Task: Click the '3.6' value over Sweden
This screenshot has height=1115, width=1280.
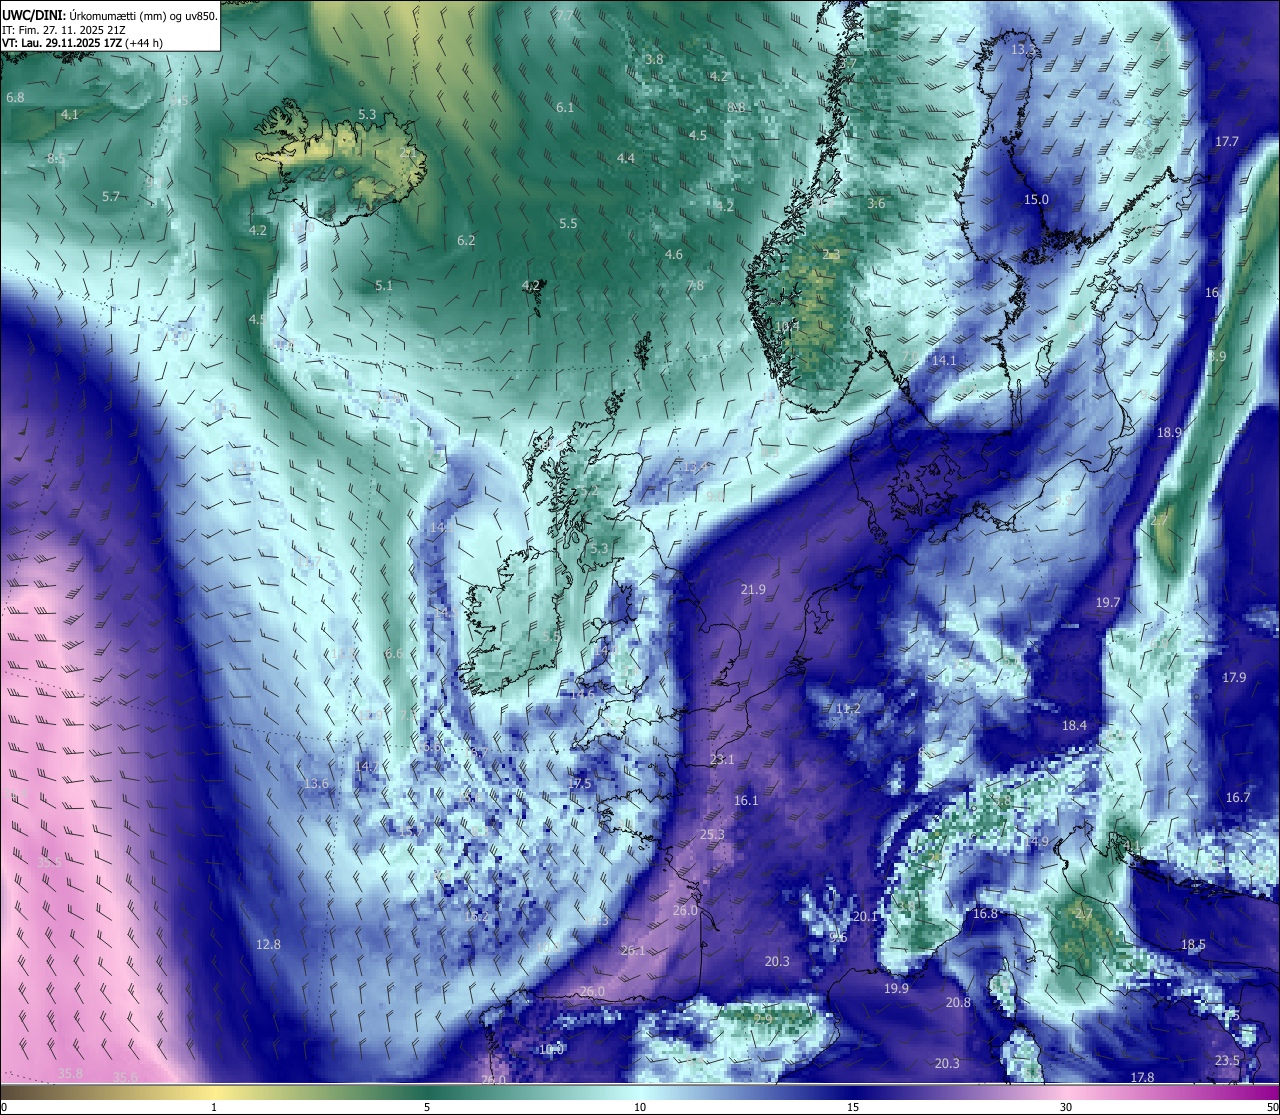Action: (876, 203)
